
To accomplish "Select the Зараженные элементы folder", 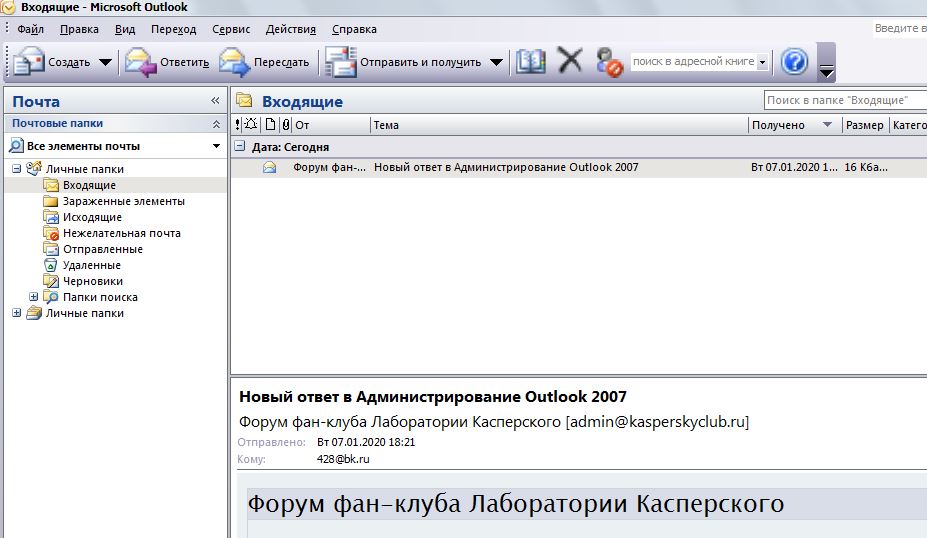I will point(124,201).
